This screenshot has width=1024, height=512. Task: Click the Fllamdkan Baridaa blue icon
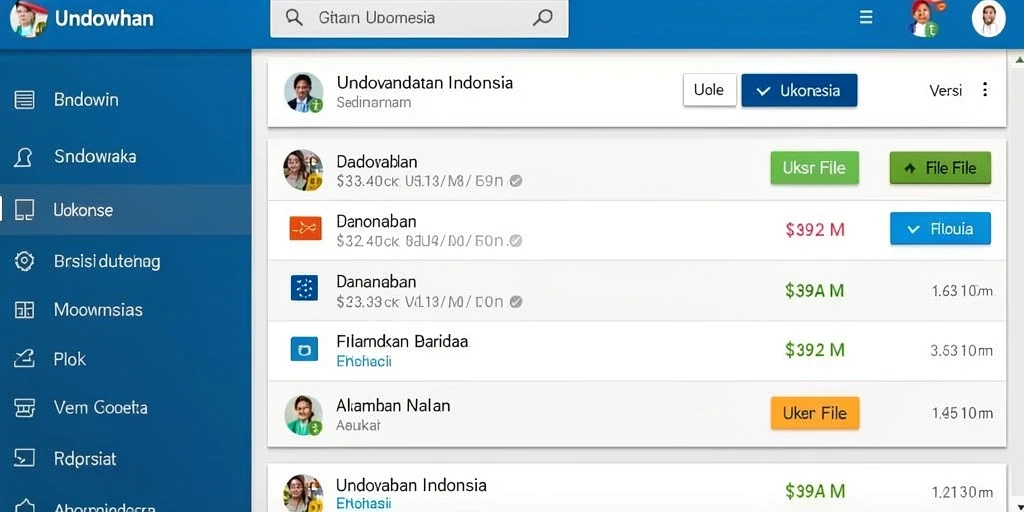pos(304,349)
